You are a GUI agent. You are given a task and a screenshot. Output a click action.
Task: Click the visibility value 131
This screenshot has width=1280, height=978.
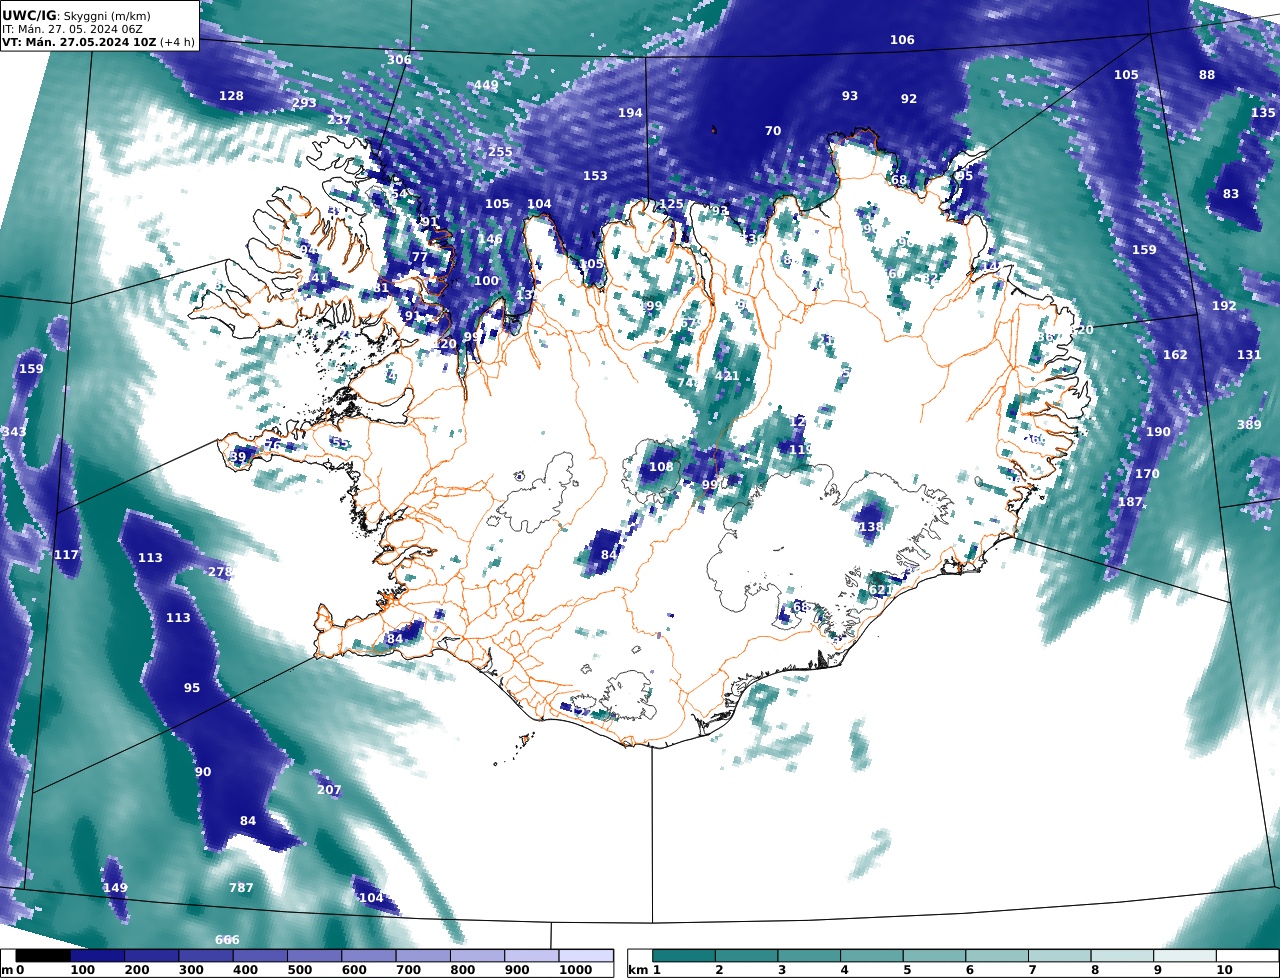pos(1249,355)
